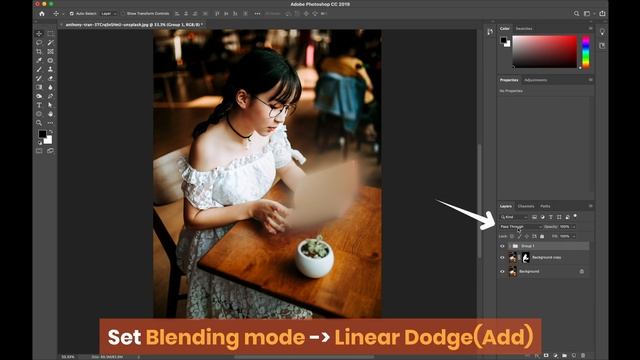Screen dimensions: 640x360
Task: Pick a color in the red color field
Action: (x=544, y=51)
